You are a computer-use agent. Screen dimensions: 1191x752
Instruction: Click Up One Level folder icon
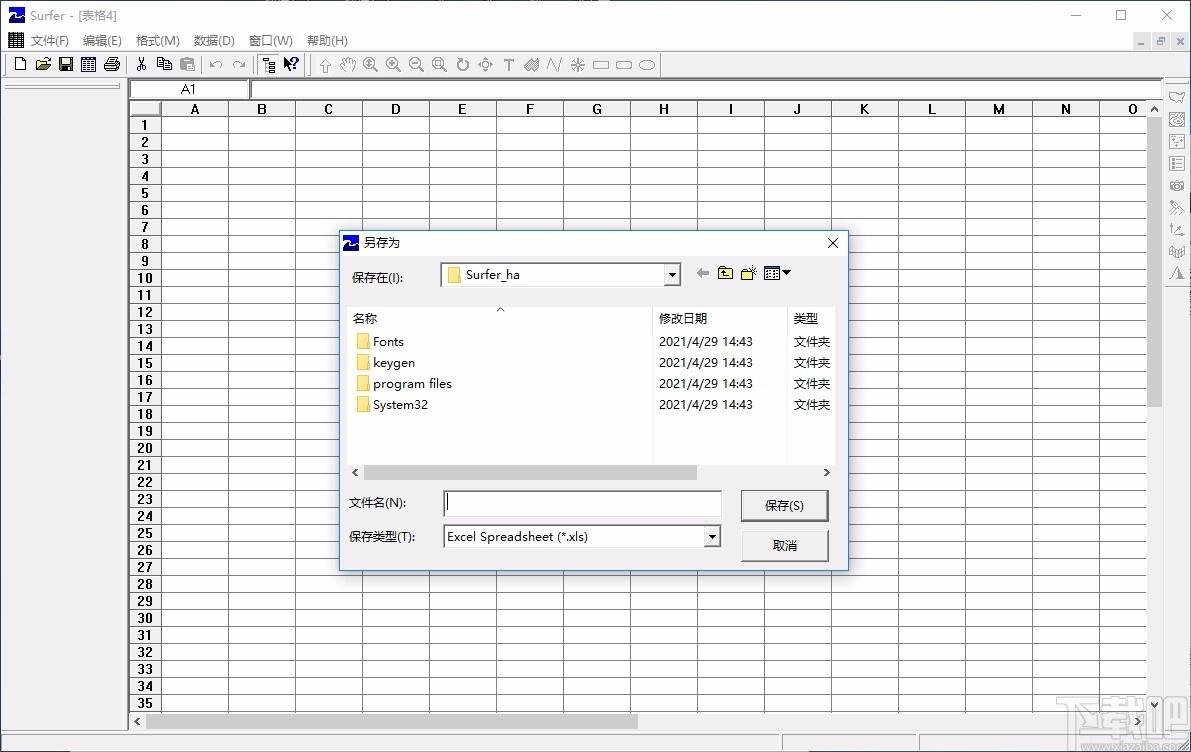coord(725,273)
